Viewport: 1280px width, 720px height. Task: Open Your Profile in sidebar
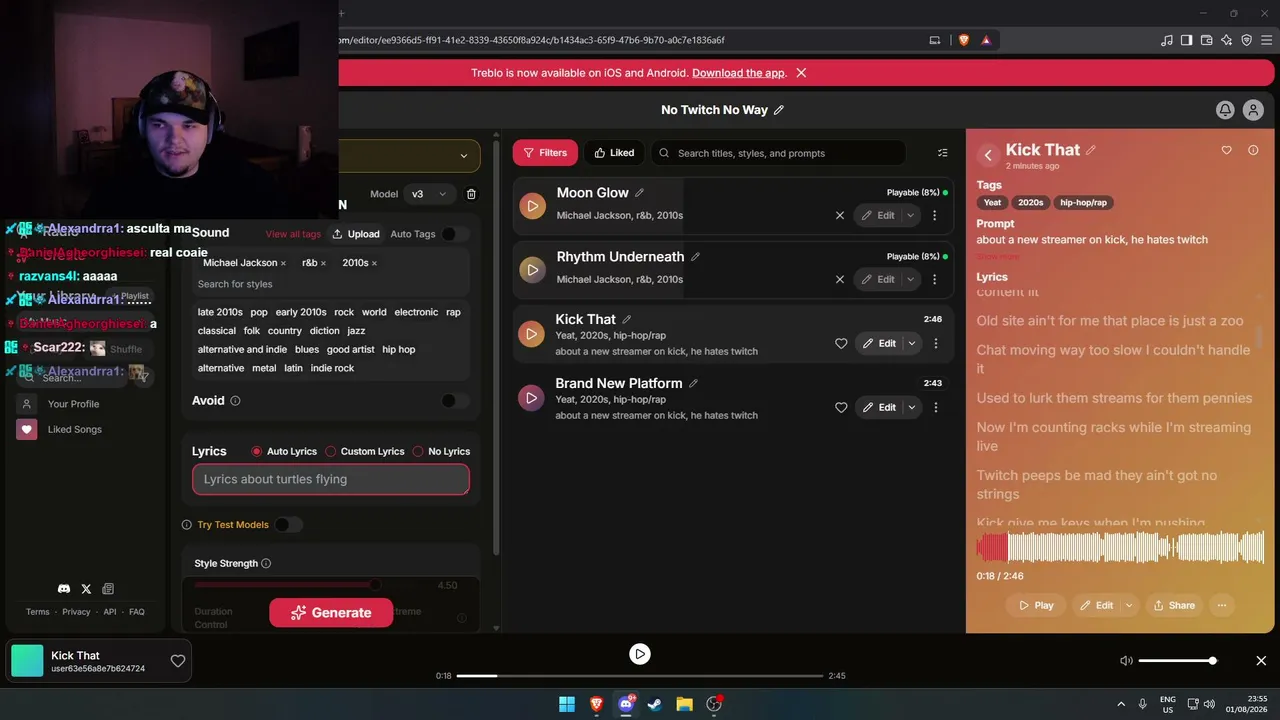[x=73, y=404]
